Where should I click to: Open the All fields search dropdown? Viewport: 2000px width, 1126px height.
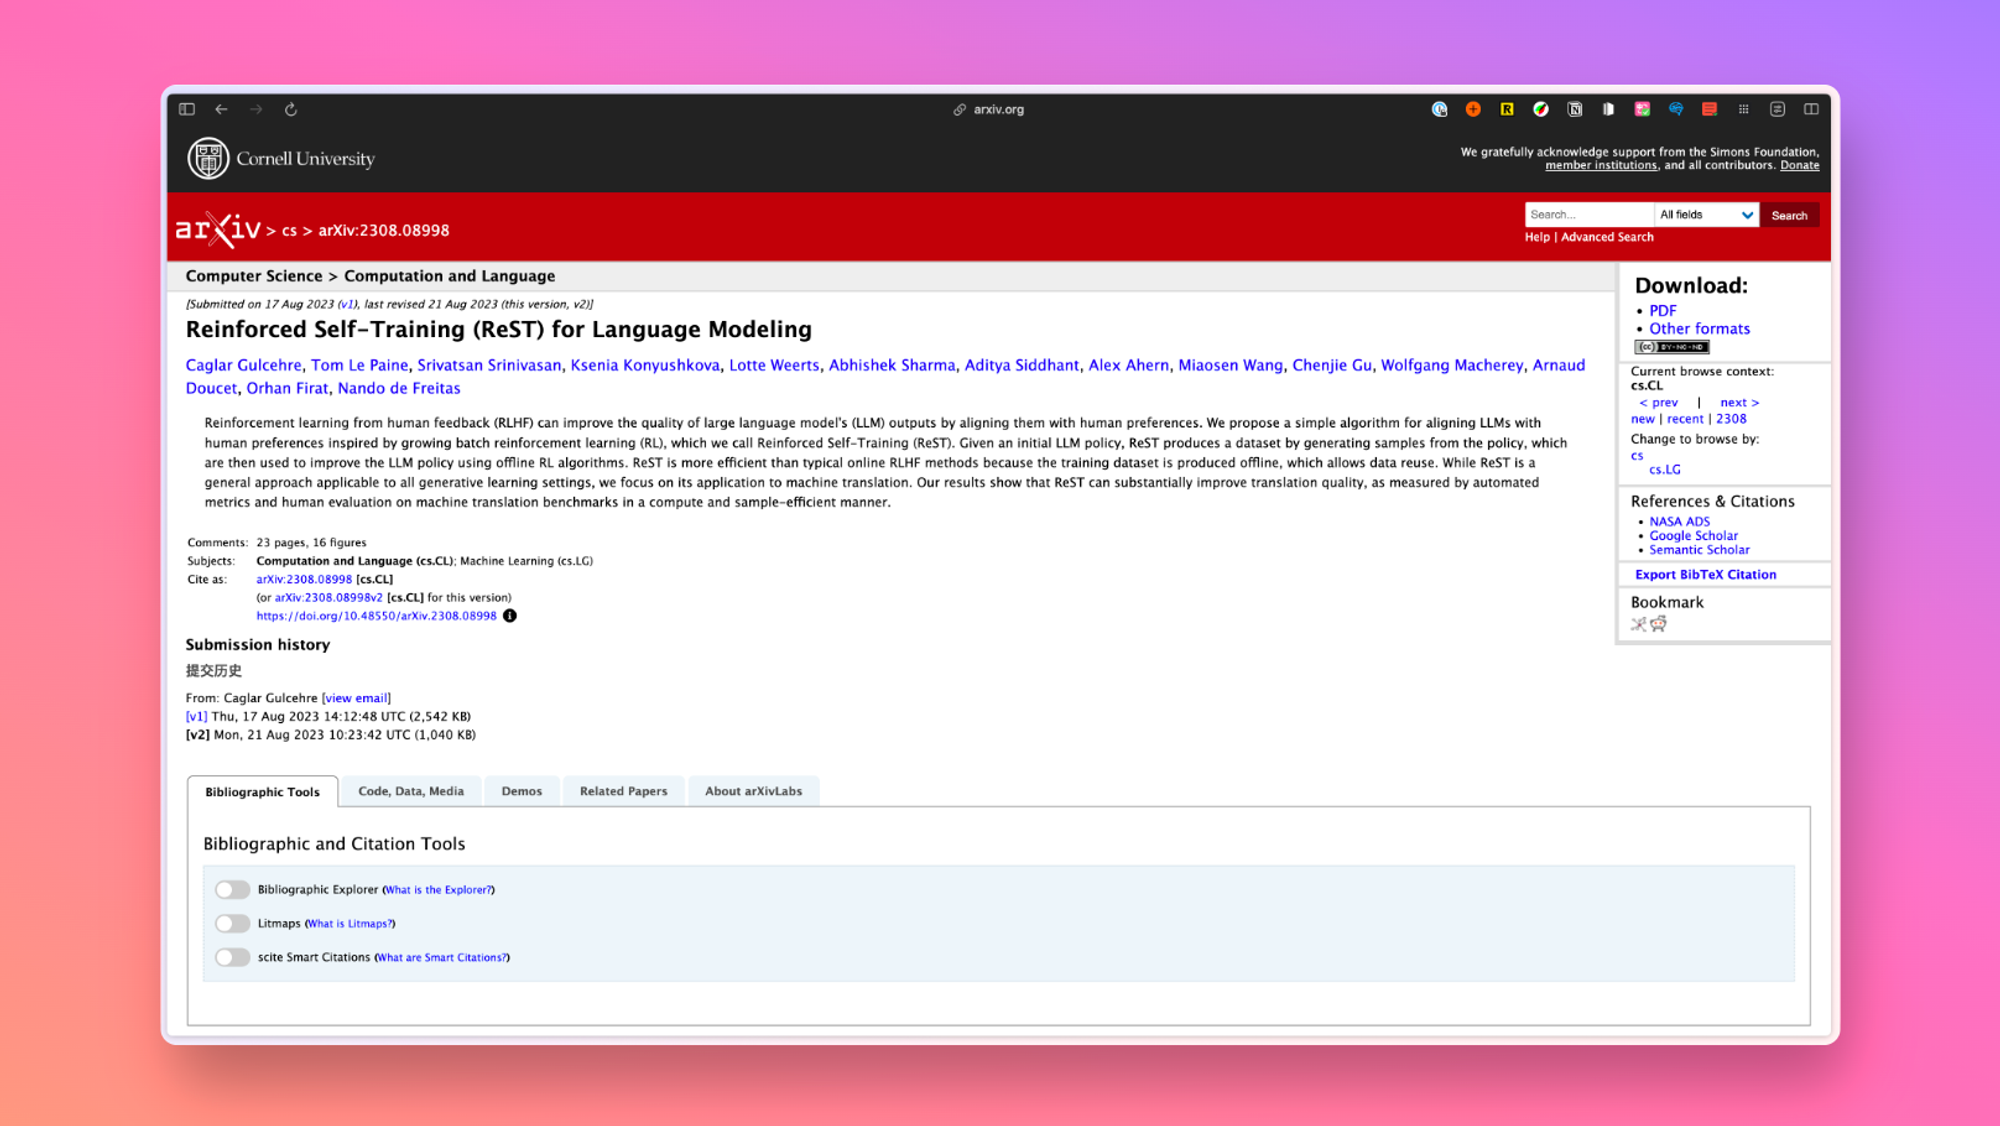coord(1706,215)
